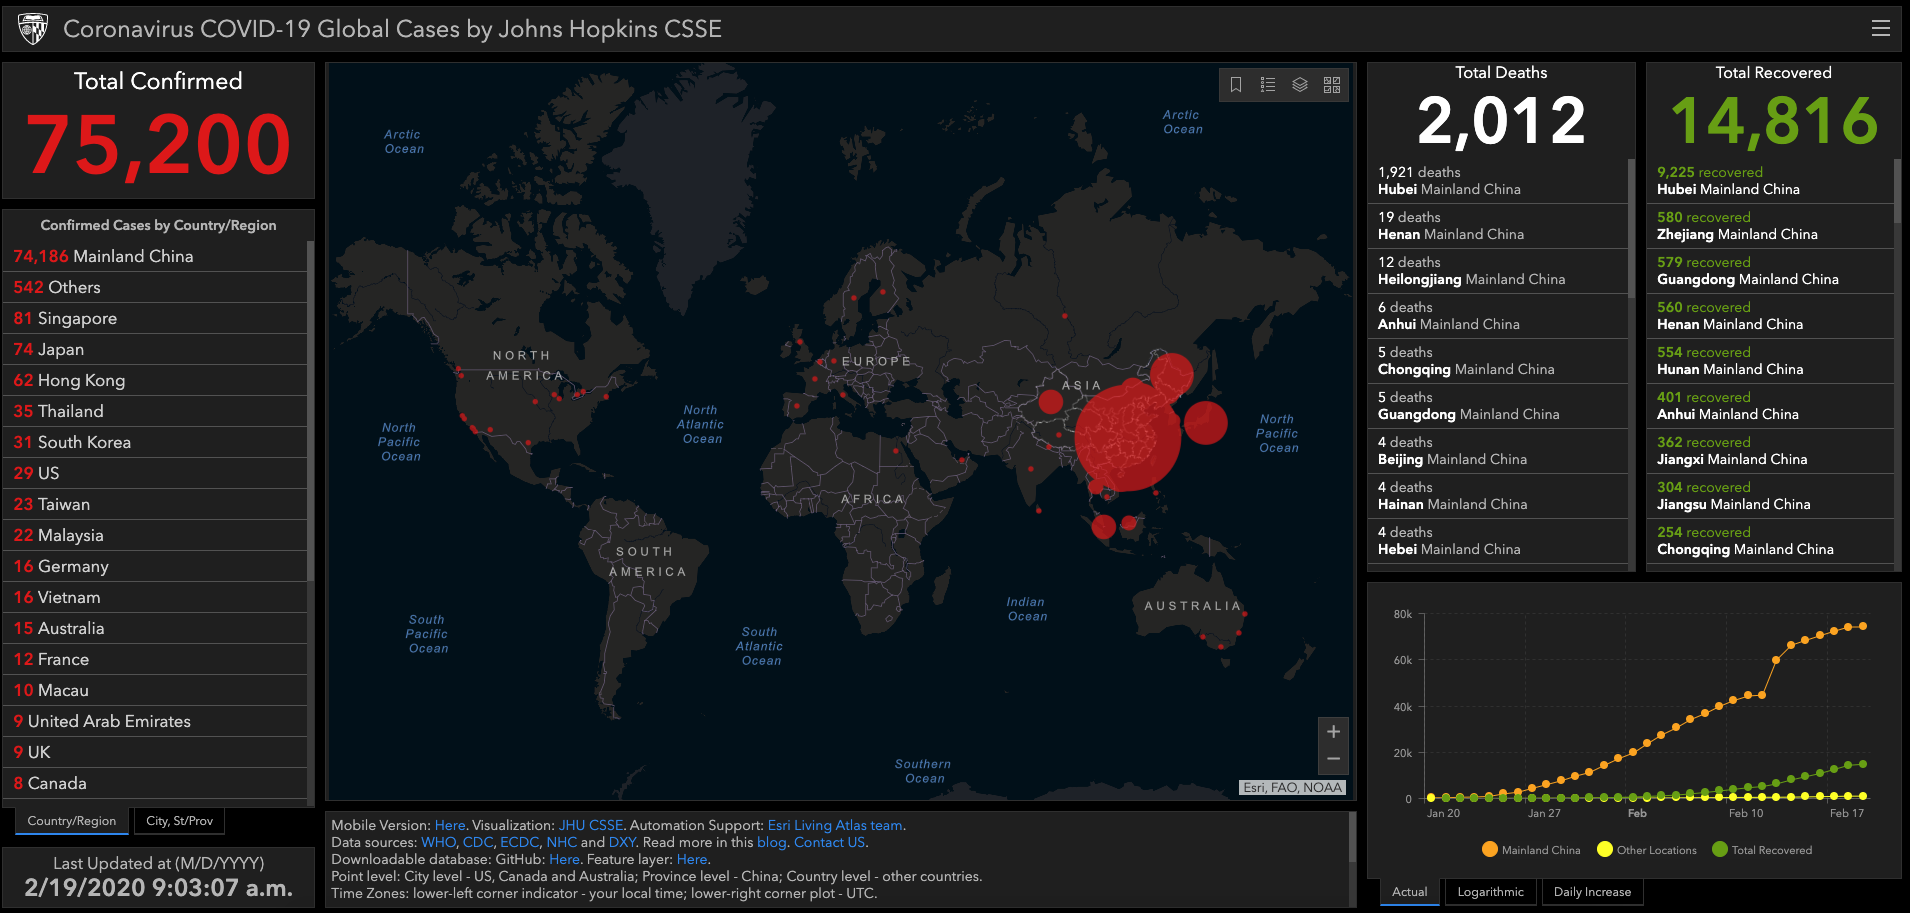Select the Country/Region tab
Screen dimensions: 1910x913
(72, 821)
